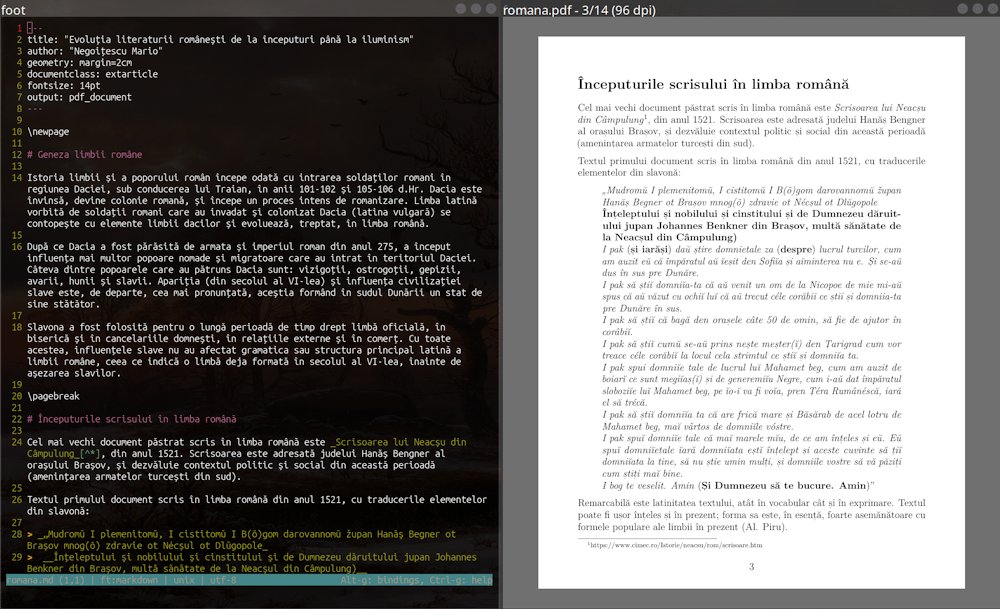Click the bold '(și iarăși)' text in the PDF

(649, 249)
